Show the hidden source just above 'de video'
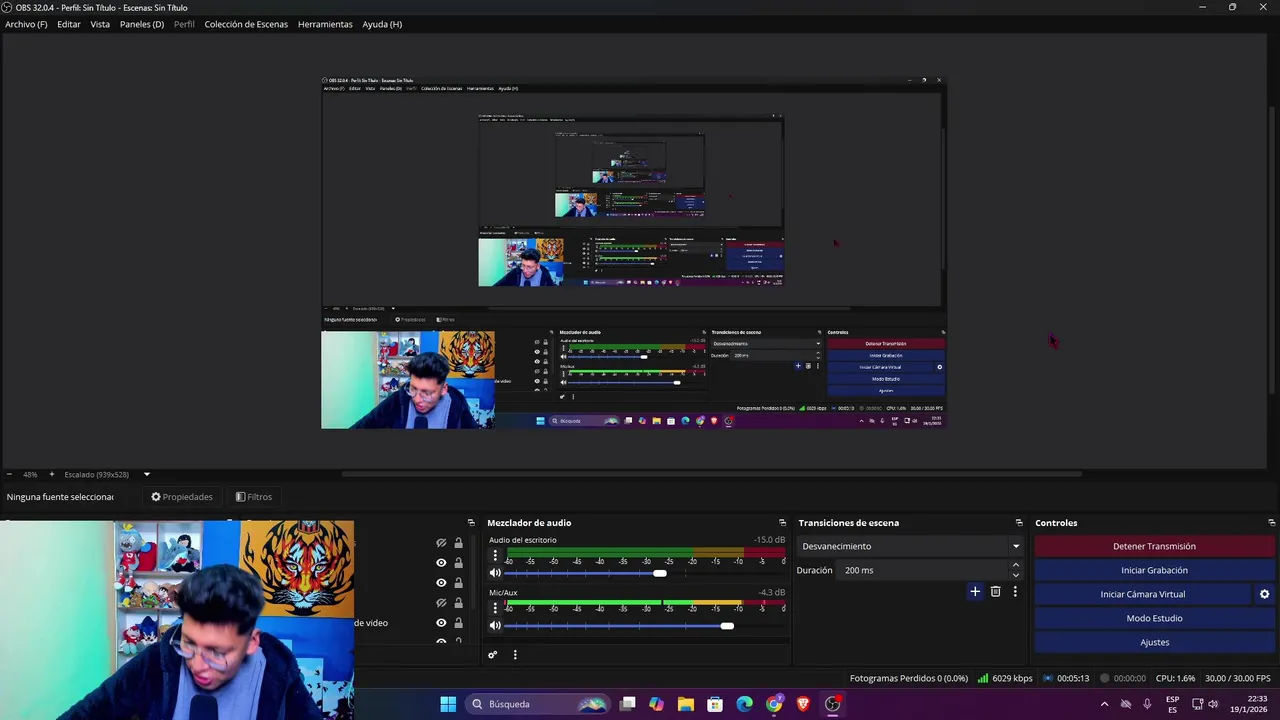The image size is (1280, 720). pyautogui.click(x=441, y=603)
